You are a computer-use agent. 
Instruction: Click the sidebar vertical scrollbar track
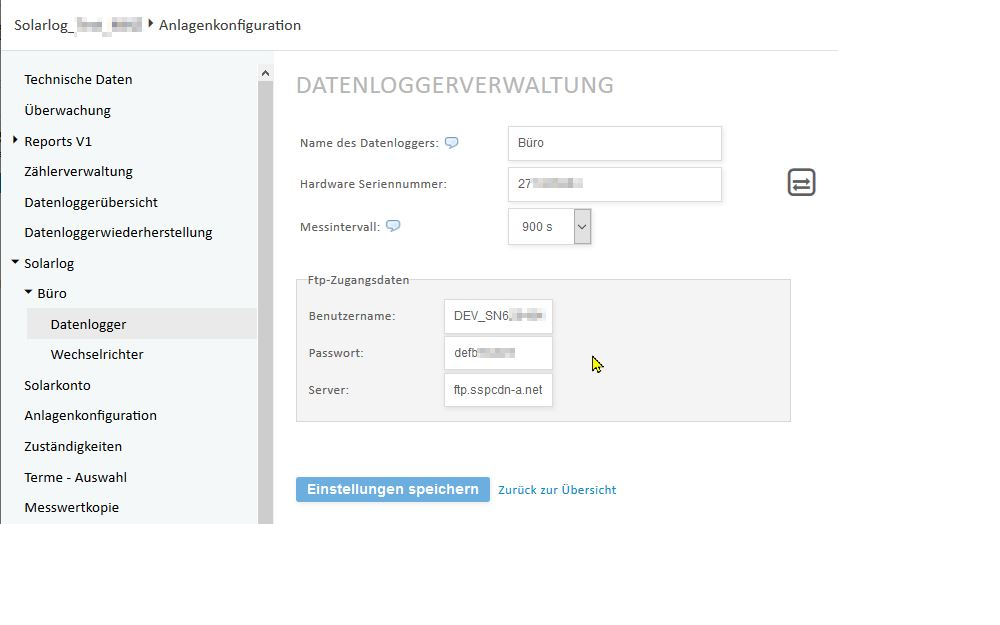click(x=265, y=303)
